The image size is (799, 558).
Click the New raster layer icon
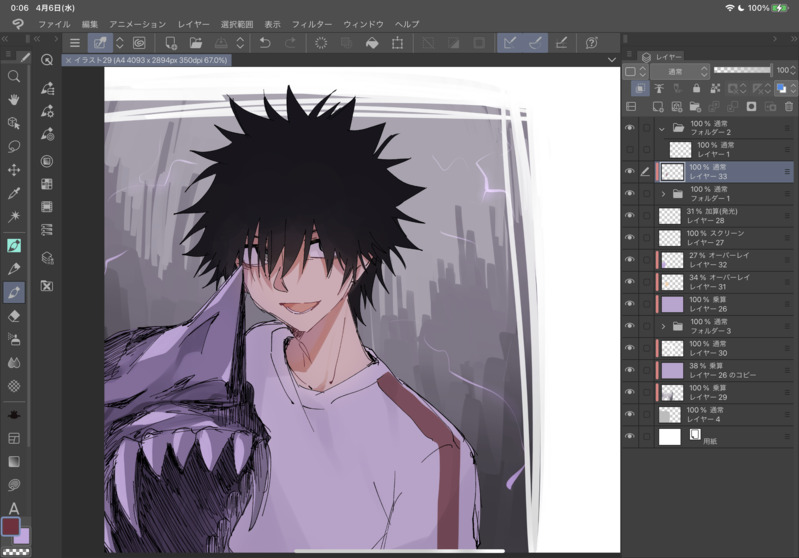658,107
